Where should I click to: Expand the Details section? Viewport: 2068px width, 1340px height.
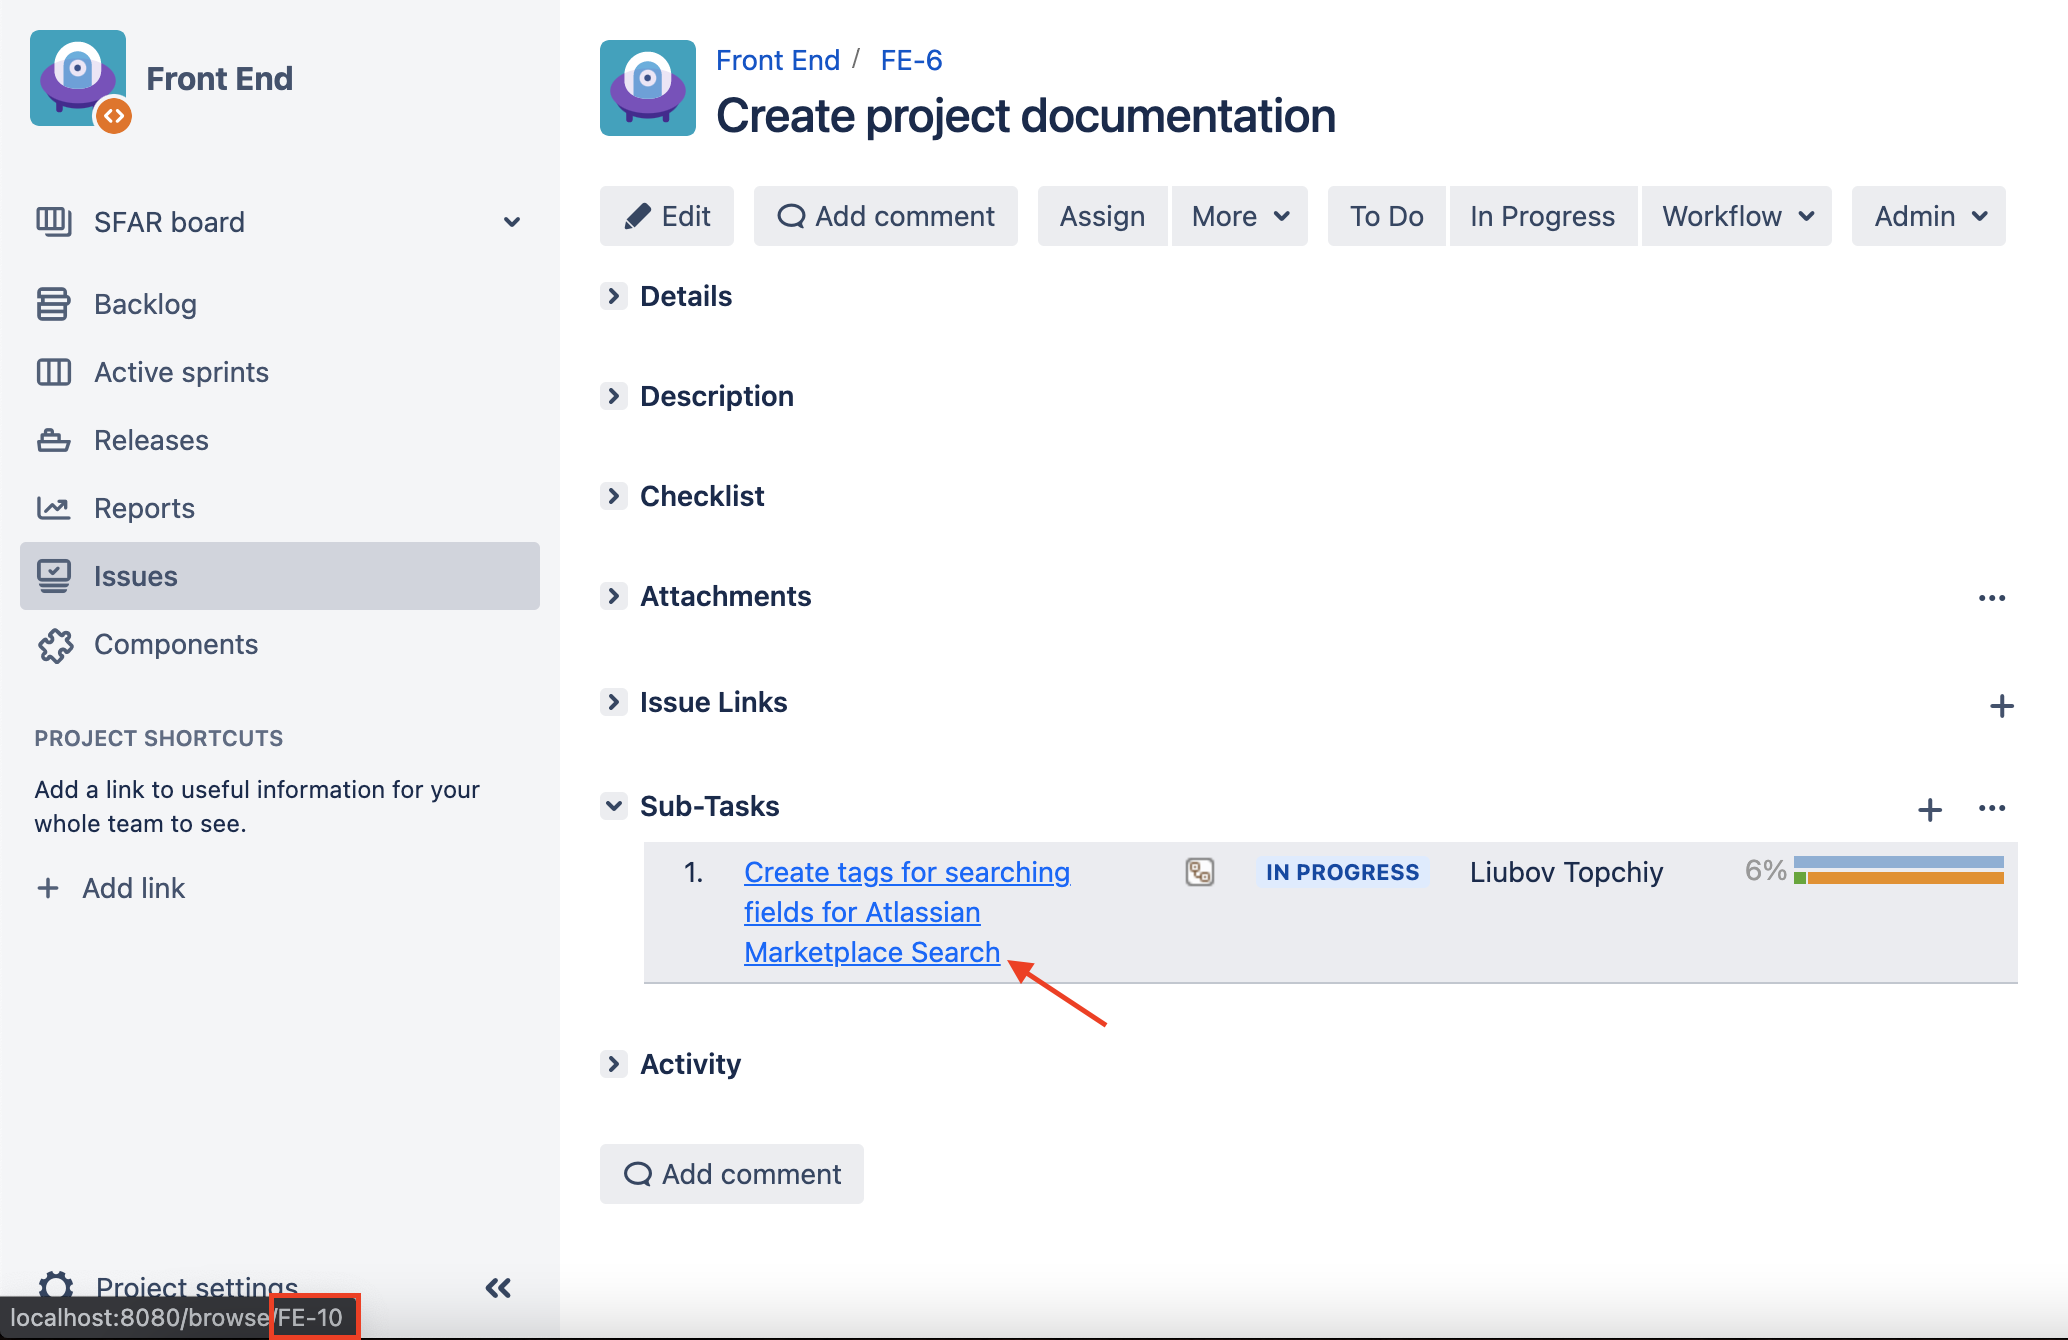tap(614, 296)
